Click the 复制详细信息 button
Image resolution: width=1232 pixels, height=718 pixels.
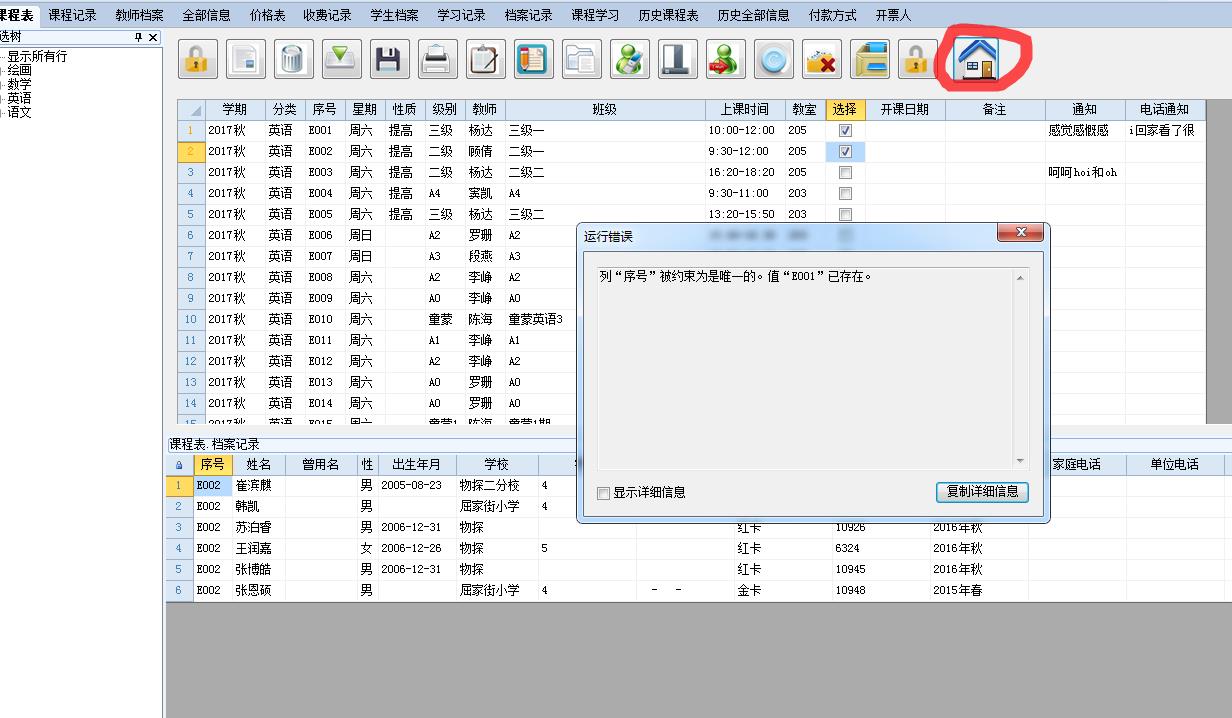pyautogui.click(x=981, y=492)
